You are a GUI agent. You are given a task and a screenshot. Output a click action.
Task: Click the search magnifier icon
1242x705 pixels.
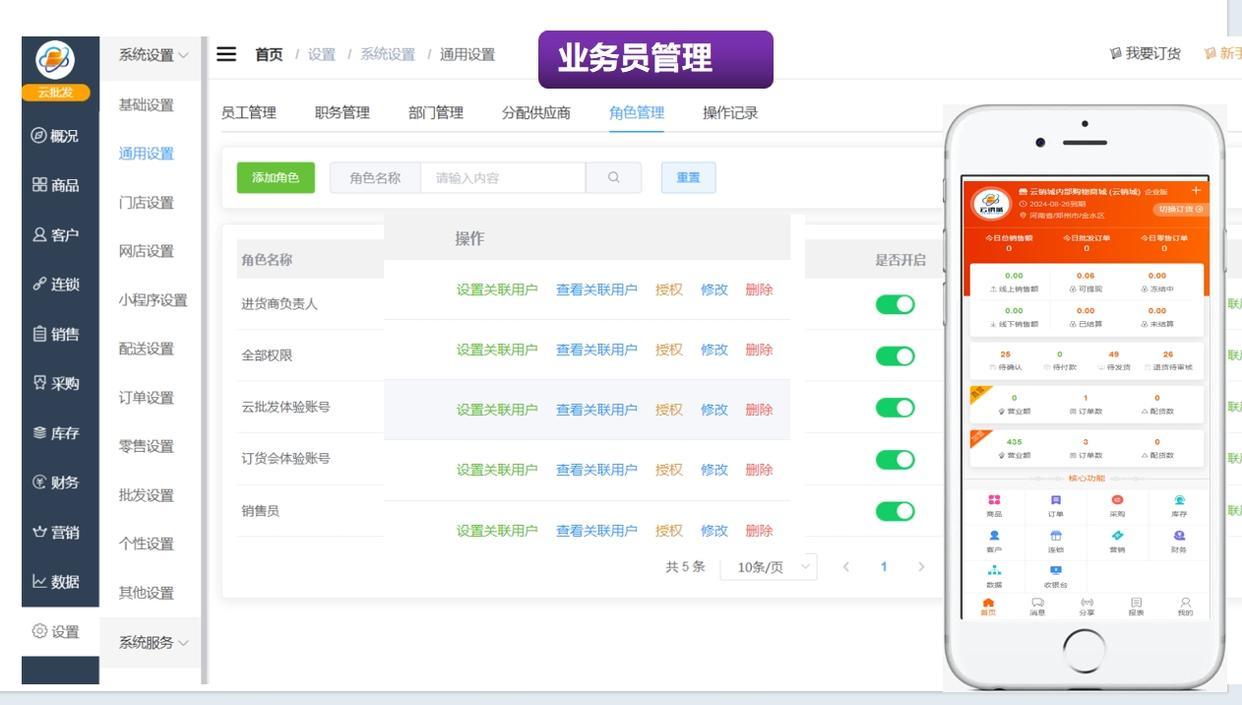(613, 178)
